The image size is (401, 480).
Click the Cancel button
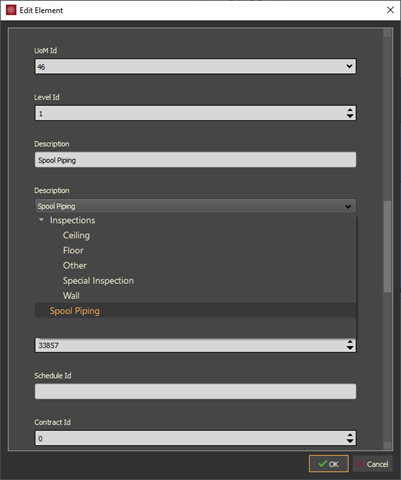coord(373,464)
